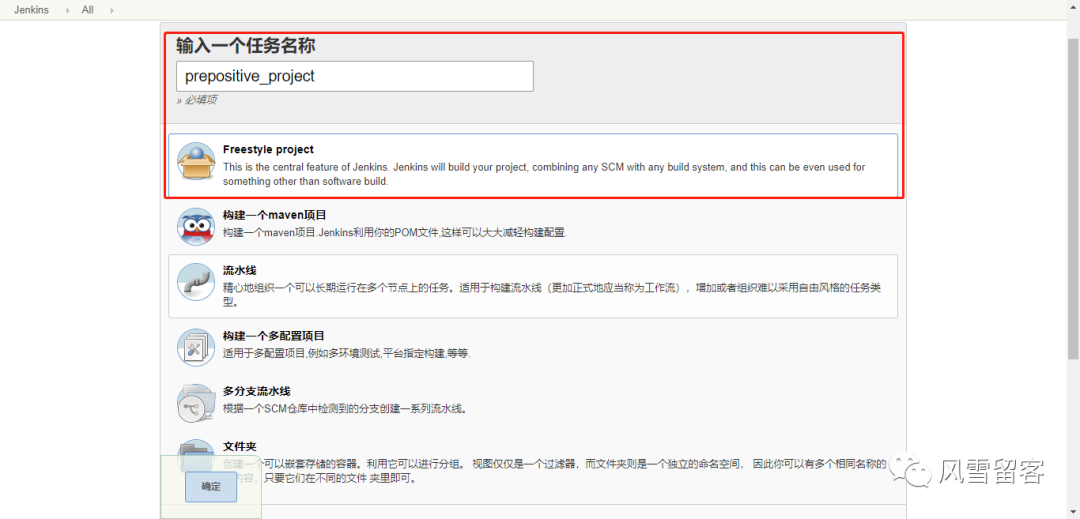Expand the arrow after Jenkins breadcrumb
Image resolution: width=1080 pixels, height=519 pixels.
coord(68,10)
